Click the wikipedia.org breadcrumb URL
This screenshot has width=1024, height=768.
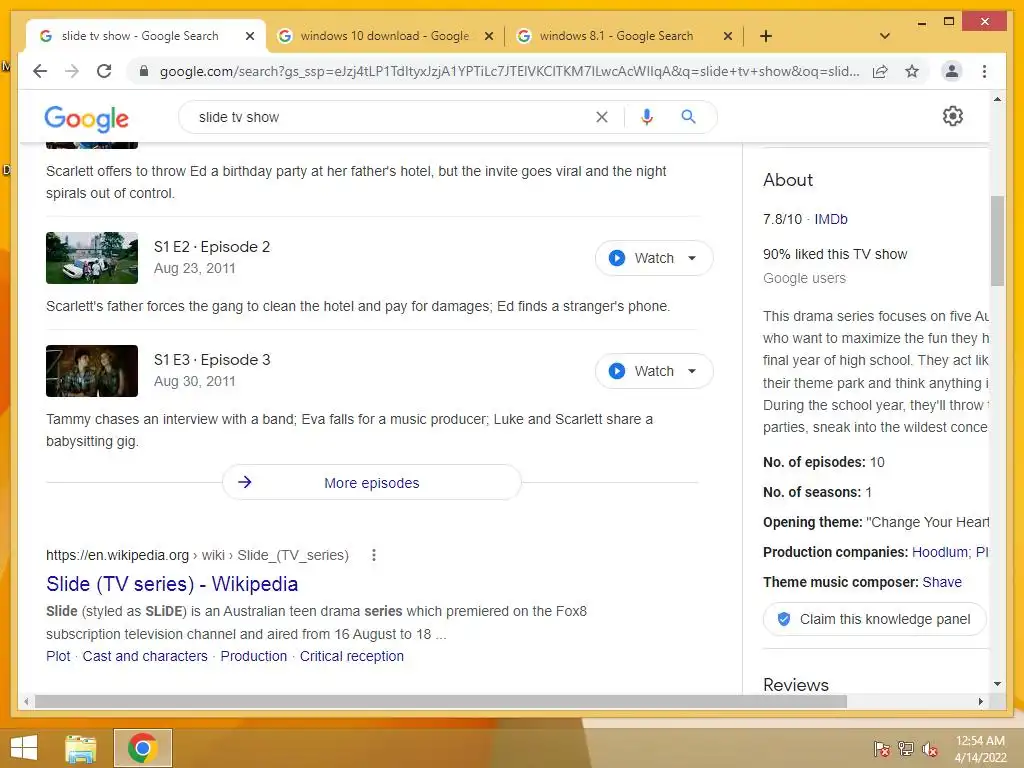tap(197, 555)
